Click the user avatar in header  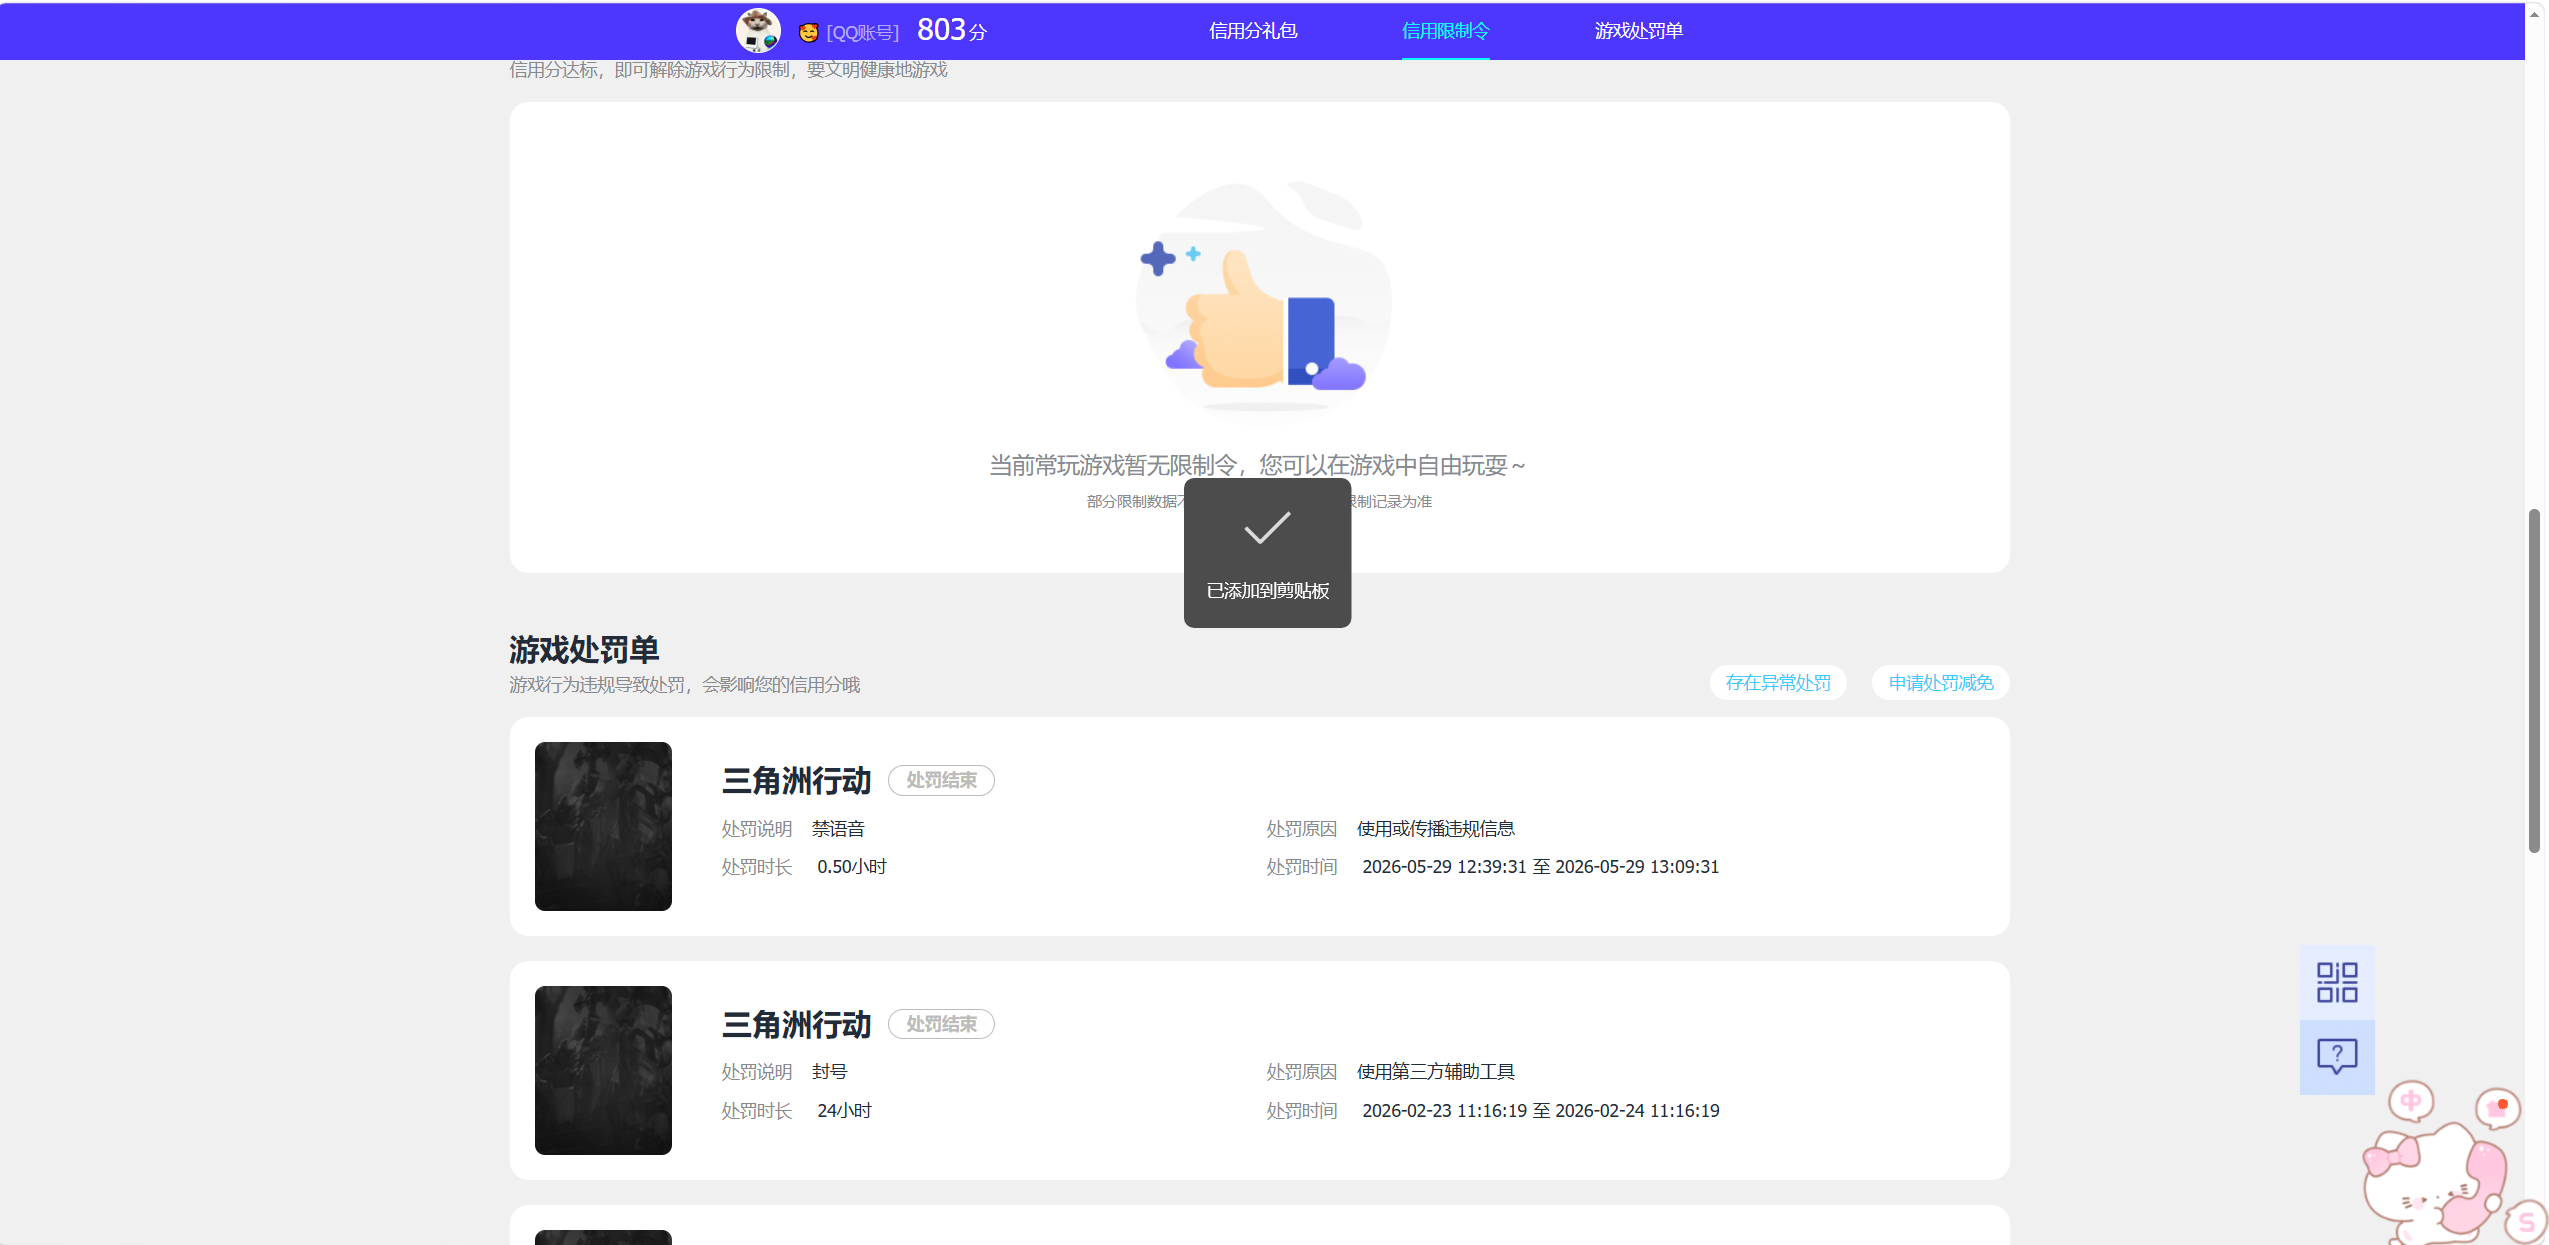pyautogui.click(x=758, y=30)
